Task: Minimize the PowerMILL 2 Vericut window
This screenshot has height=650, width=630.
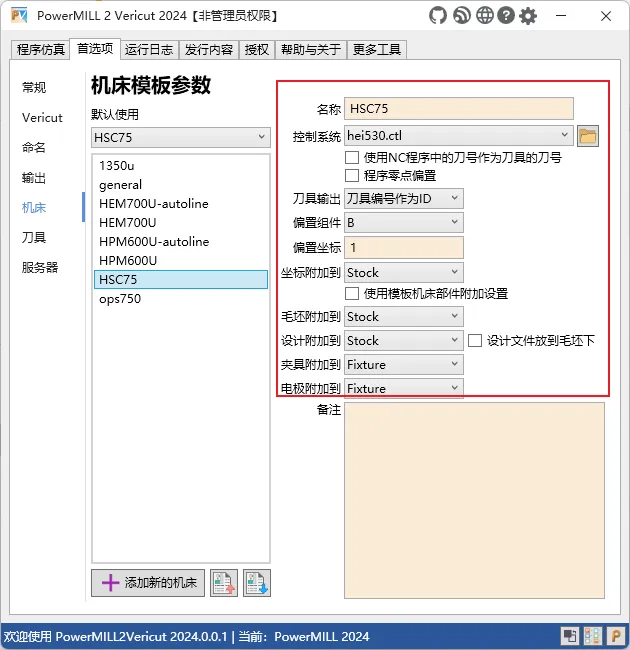Action: [561, 16]
